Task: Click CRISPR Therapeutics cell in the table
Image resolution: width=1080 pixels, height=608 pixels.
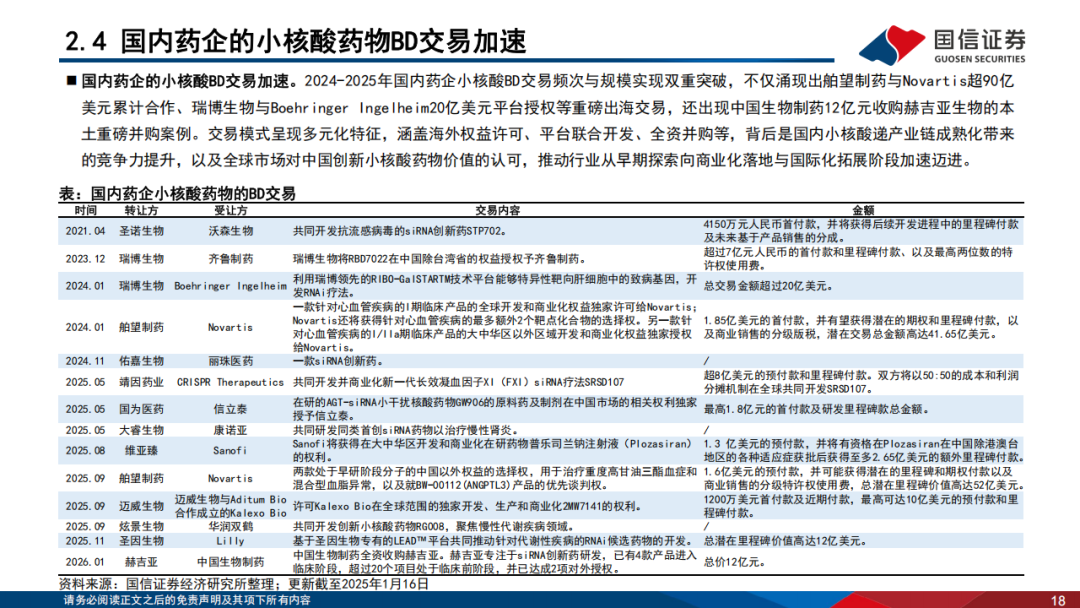Action: pos(230,382)
